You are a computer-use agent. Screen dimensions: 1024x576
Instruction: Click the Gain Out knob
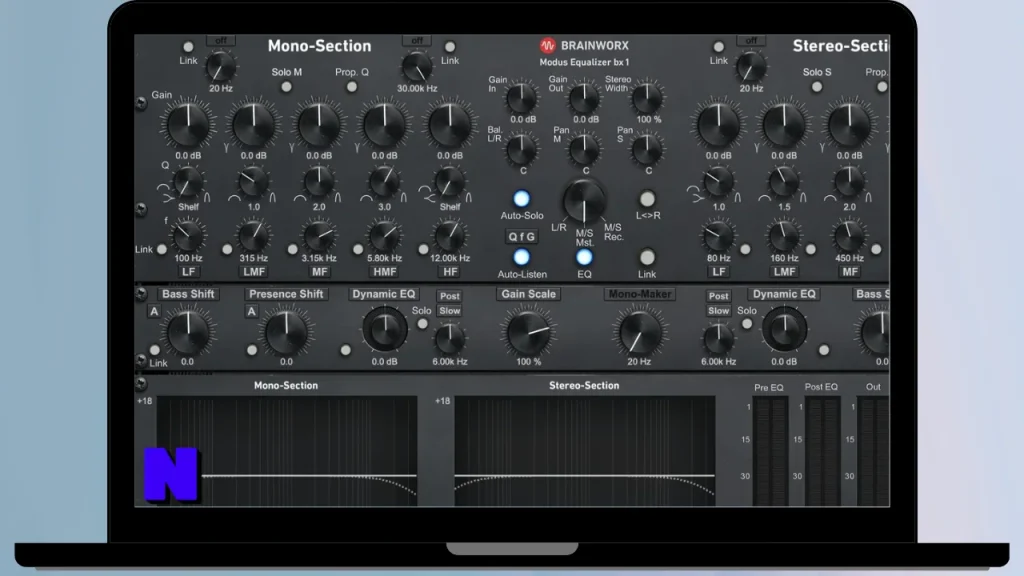pyautogui.click(x=584, y=98)
